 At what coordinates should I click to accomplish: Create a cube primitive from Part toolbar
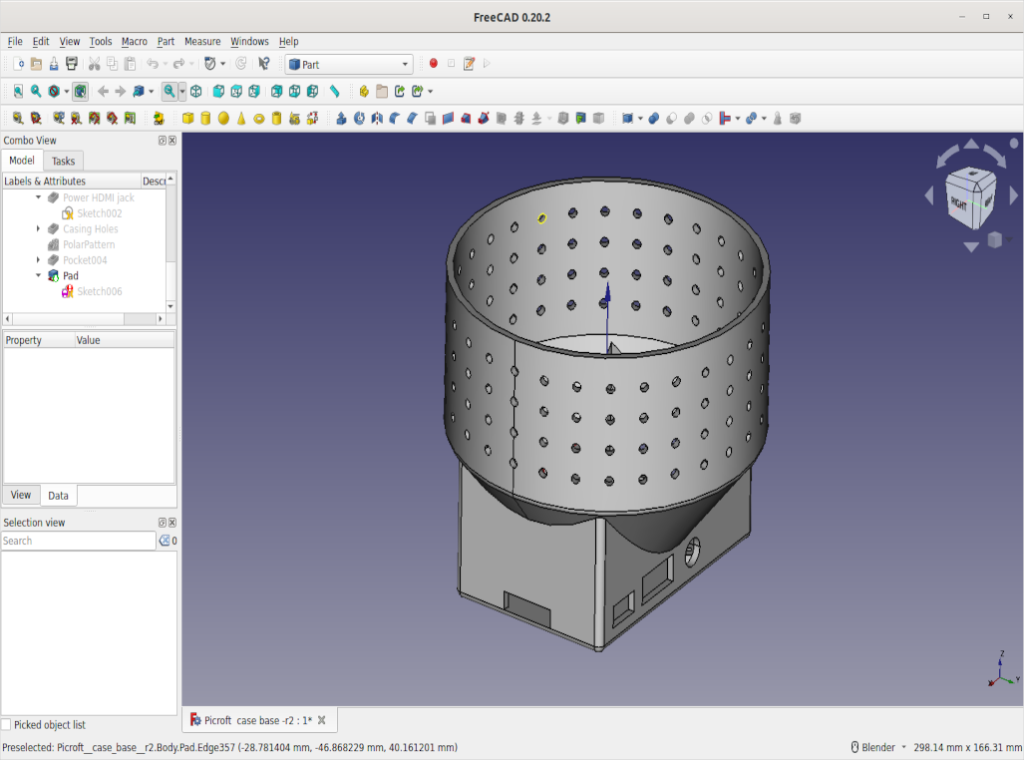click(187, 118)
